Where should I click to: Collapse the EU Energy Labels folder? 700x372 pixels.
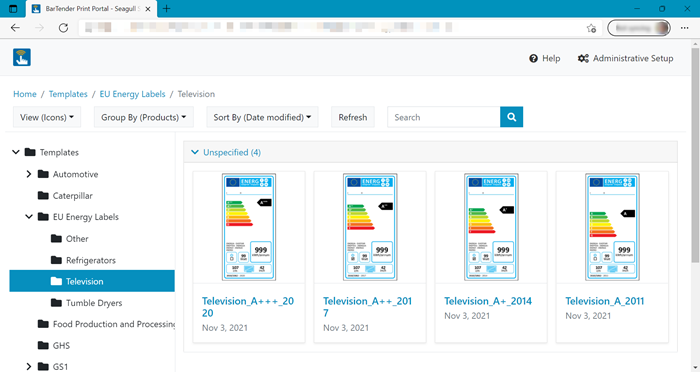tap(29, 217)
